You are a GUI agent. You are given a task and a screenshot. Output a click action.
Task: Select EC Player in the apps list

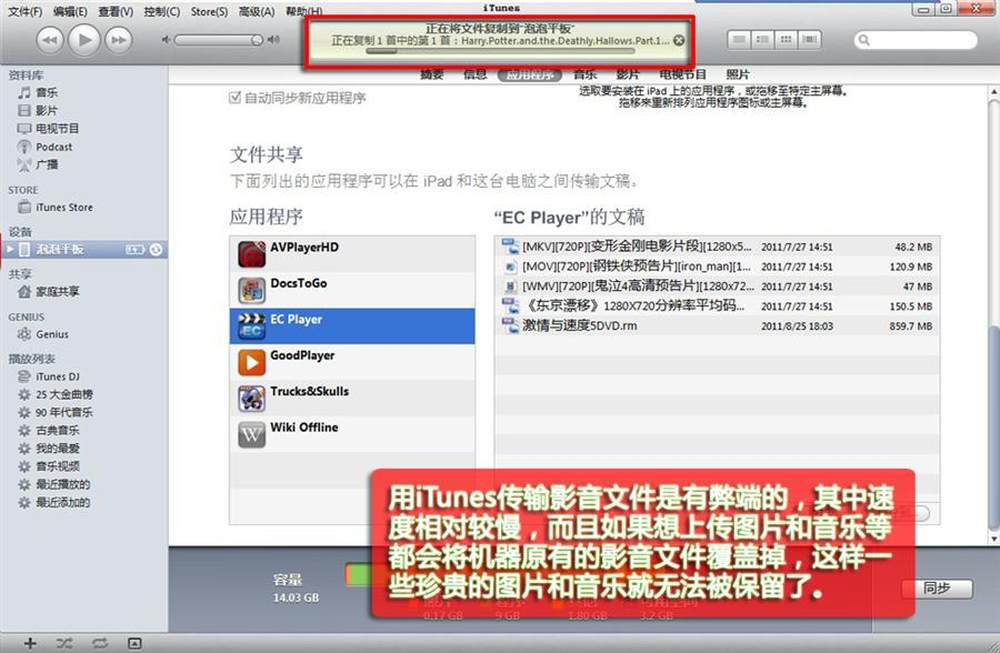[352, 326]
